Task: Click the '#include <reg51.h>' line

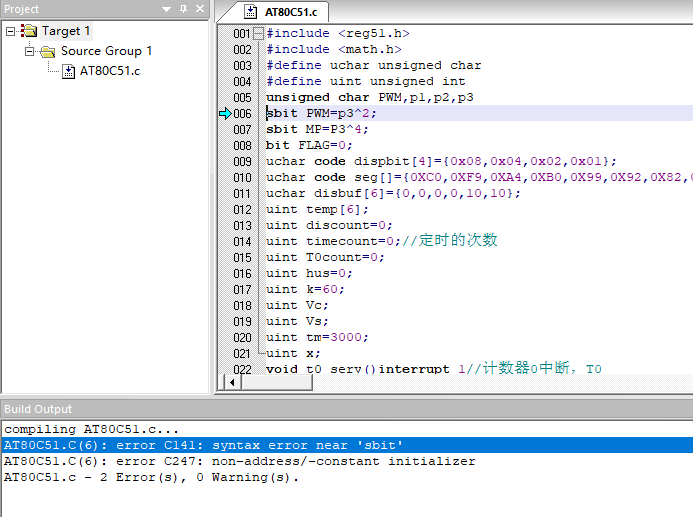Action: 338,34
